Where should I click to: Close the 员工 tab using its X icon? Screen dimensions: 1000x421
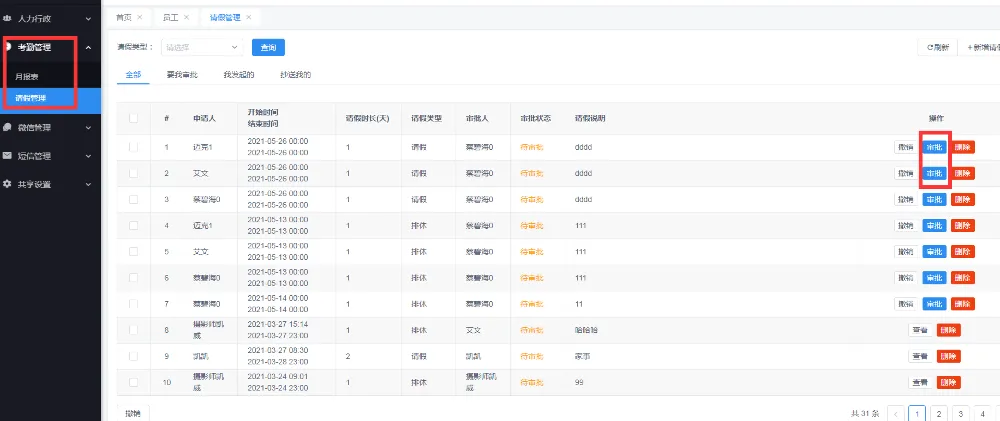186,18
